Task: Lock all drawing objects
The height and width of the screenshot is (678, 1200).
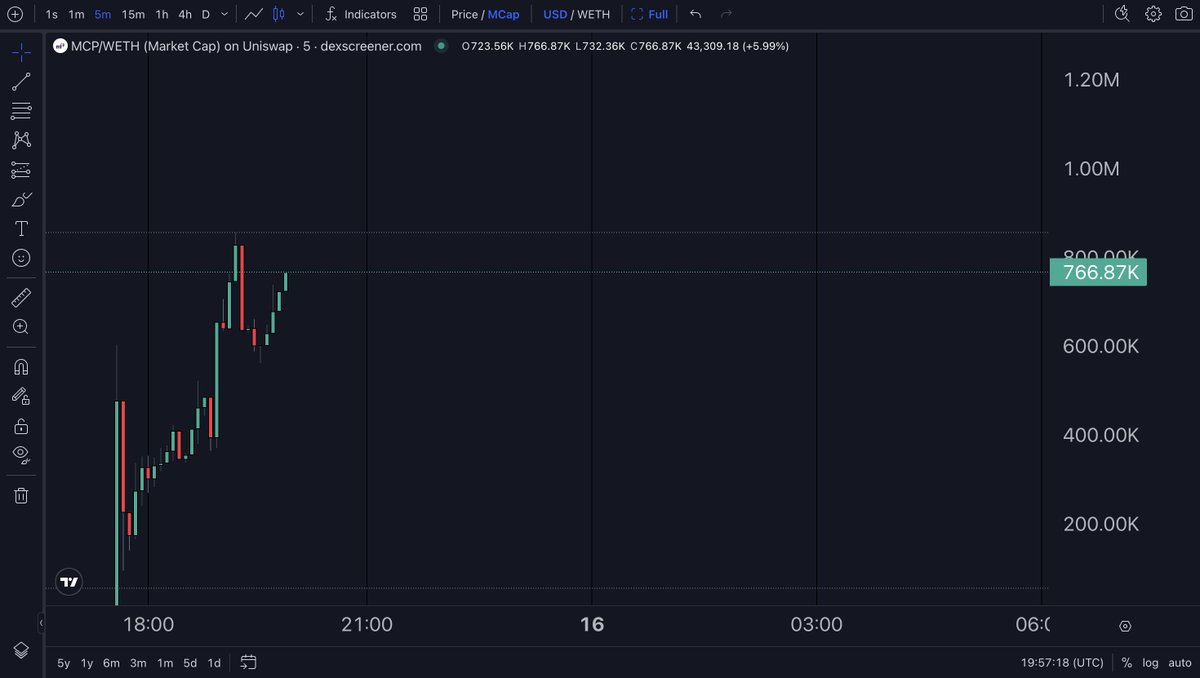Action: pyautogui.click(x=21, y=424)
